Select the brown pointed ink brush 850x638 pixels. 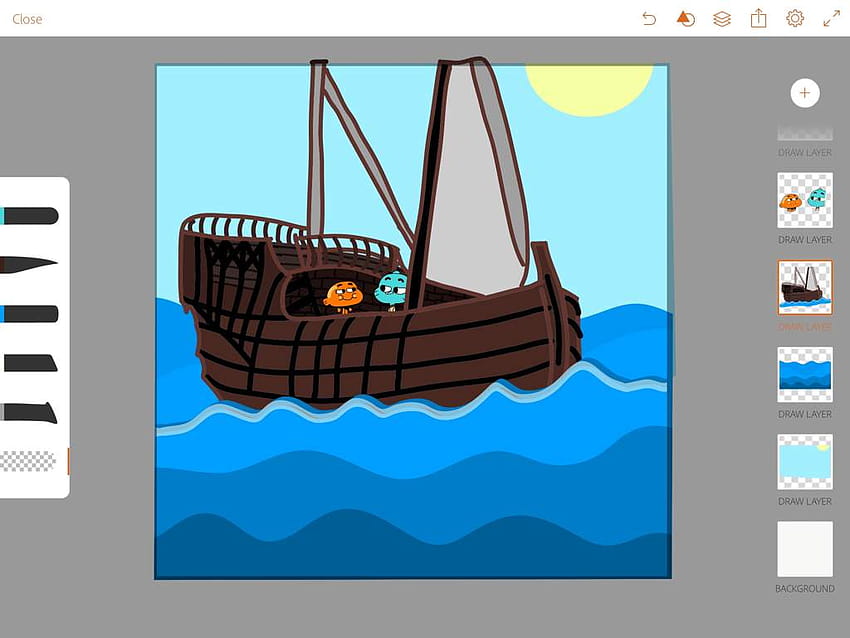(x=29, y=264)
